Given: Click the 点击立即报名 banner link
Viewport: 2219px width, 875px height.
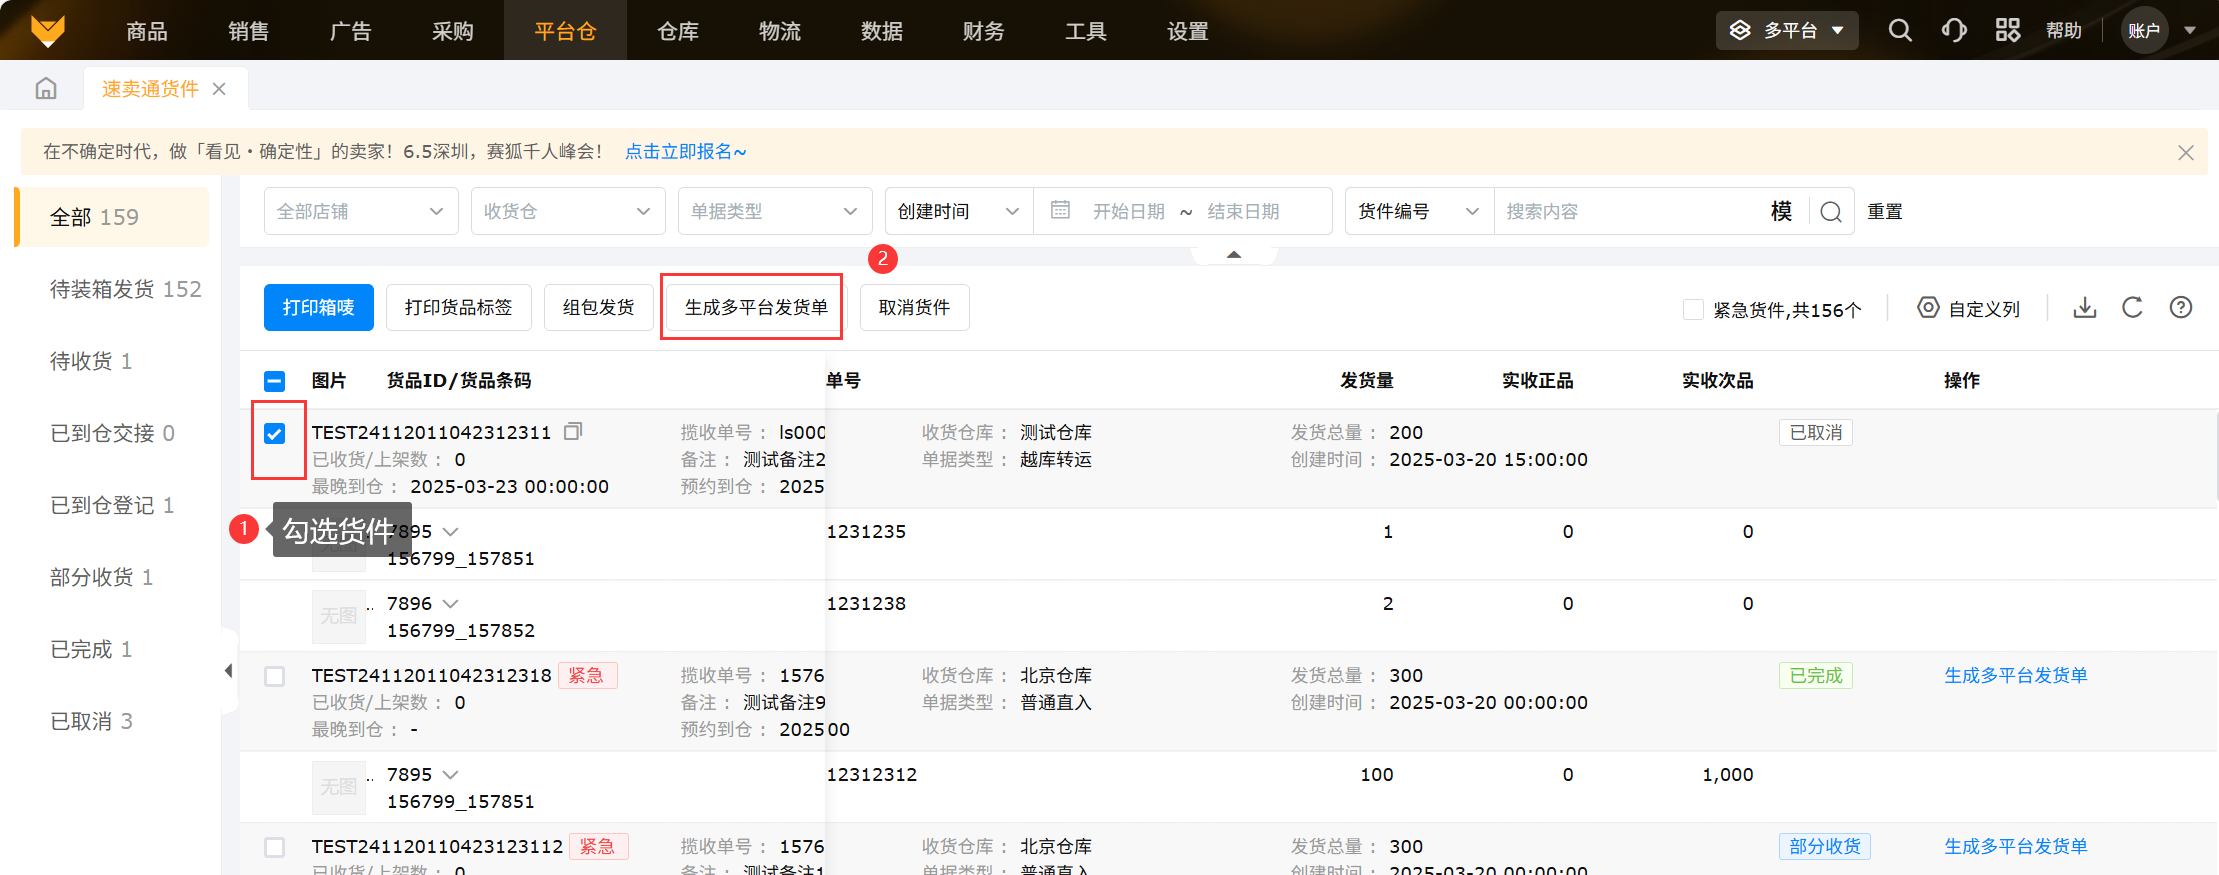Looking at the screenshot, I should point(685,152).
